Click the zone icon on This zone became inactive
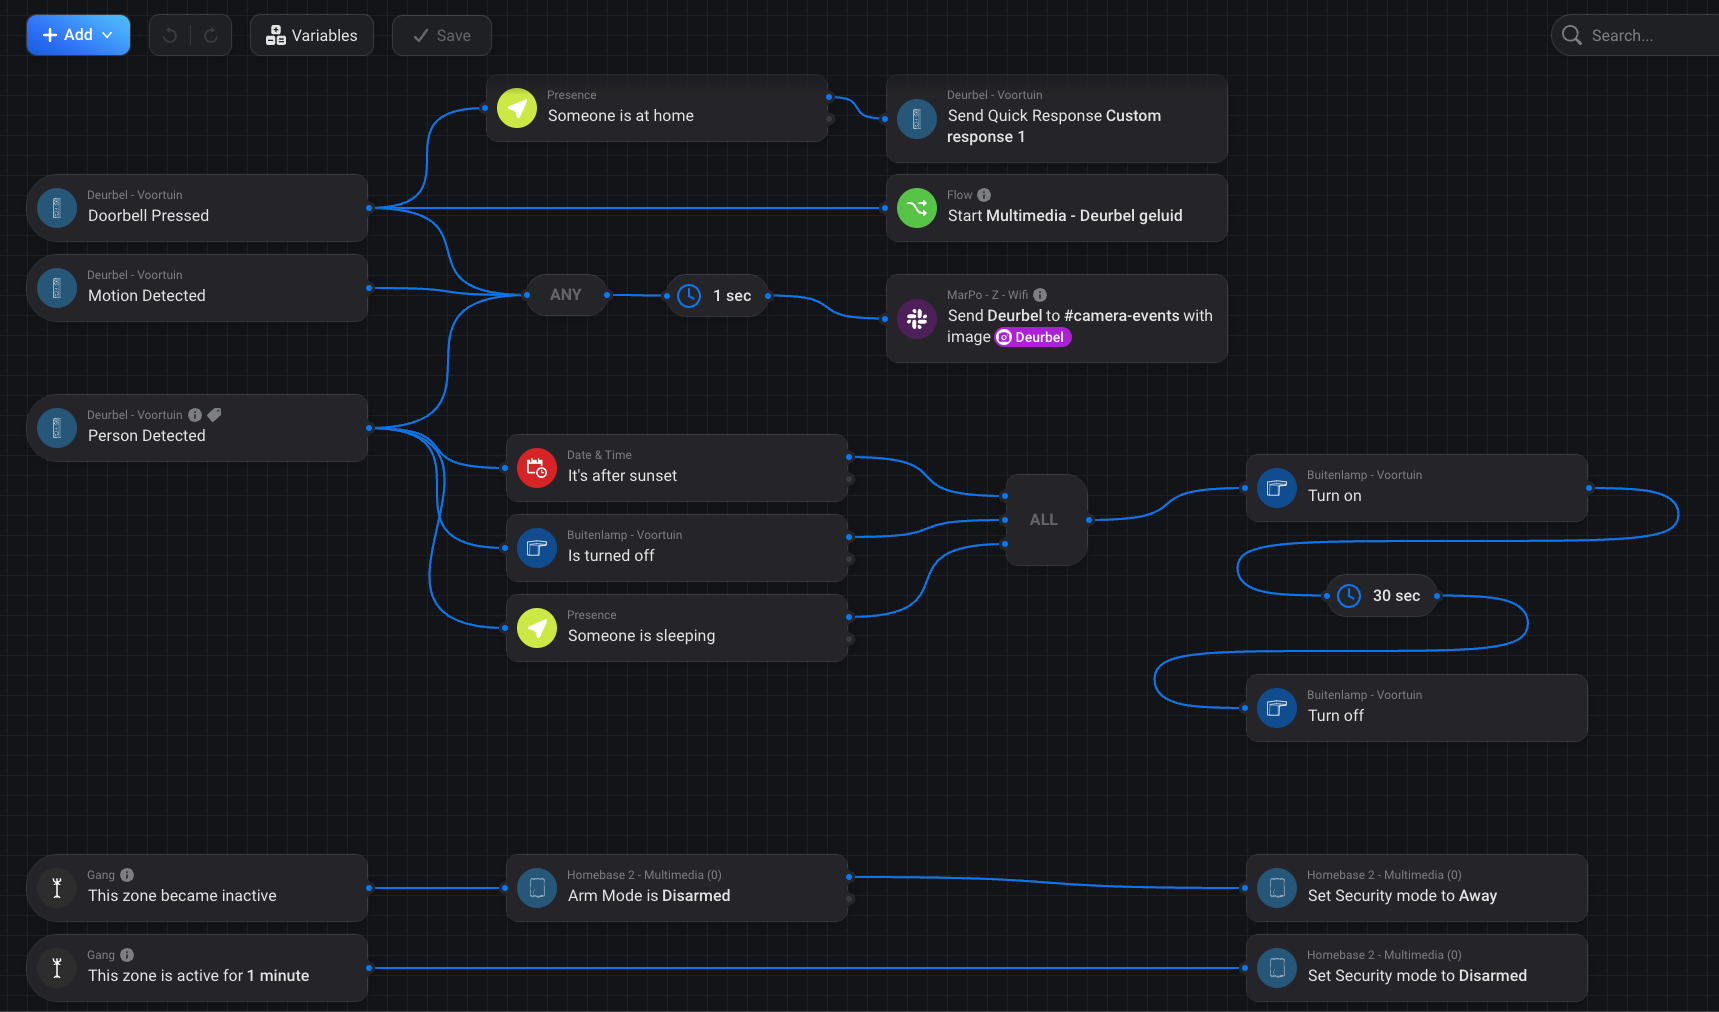This screenshot has width=1719, height=1012. pyautogui.click(x=57, y=888)
